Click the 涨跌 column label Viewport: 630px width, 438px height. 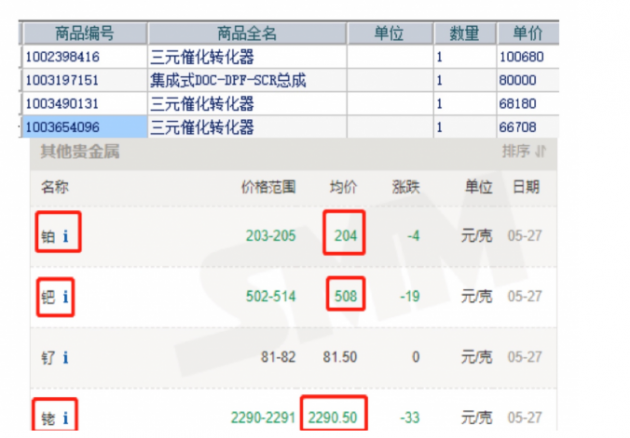pyautogui.click(x=406, y=187)
